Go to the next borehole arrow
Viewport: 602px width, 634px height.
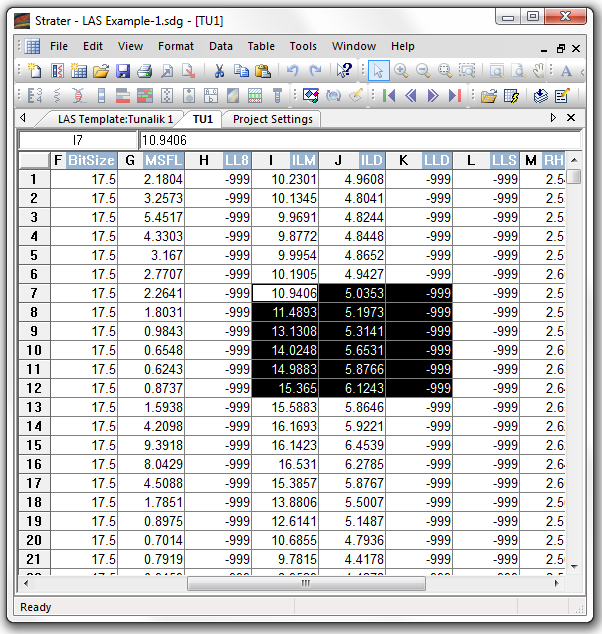point(433,96)
